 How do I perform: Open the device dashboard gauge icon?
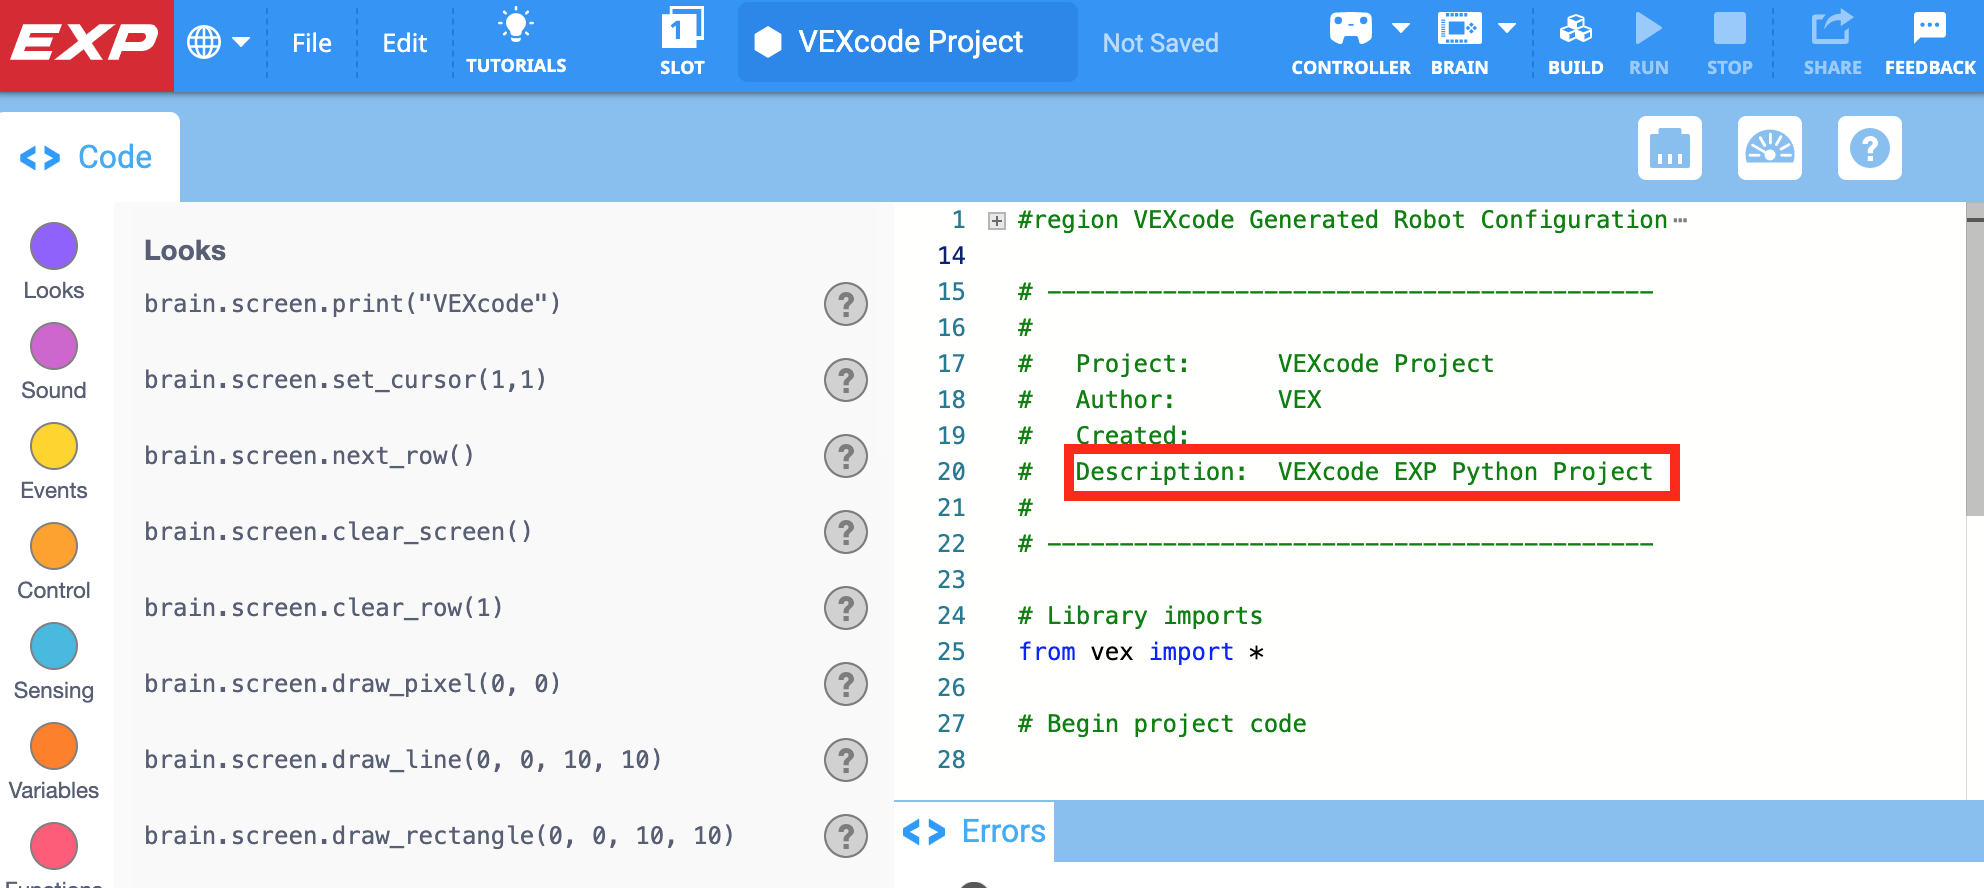click(x=1769, y=148)
